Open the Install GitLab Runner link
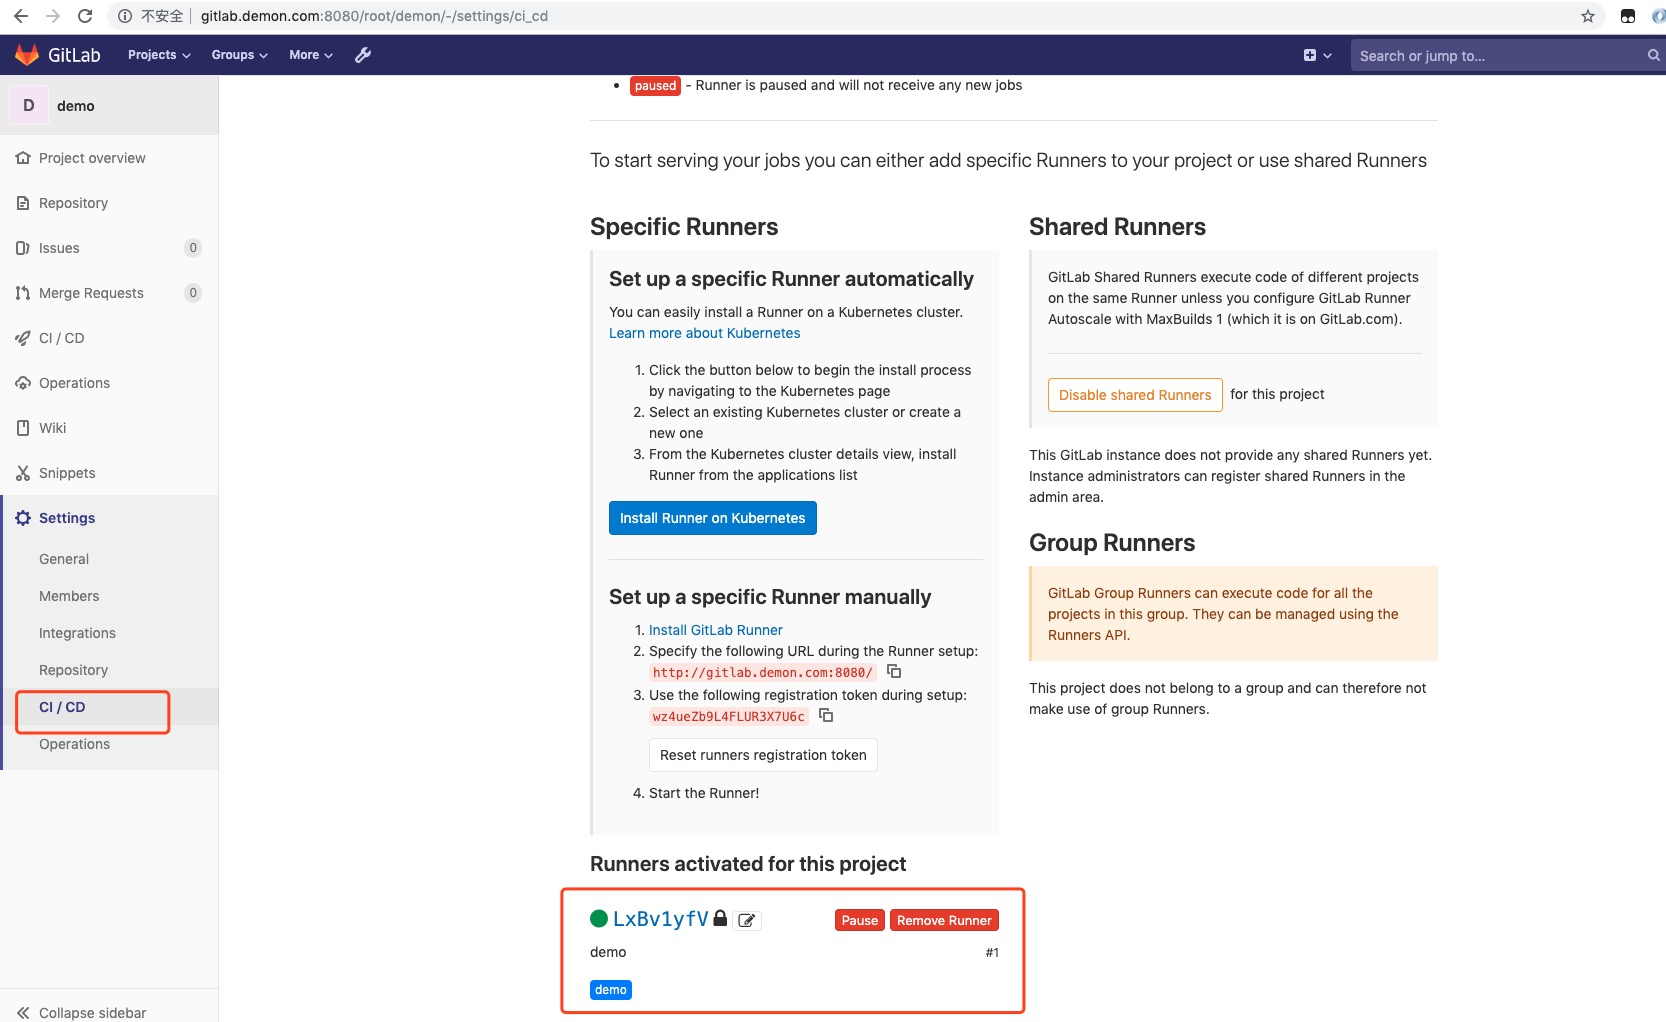 (x=716, y=630)
